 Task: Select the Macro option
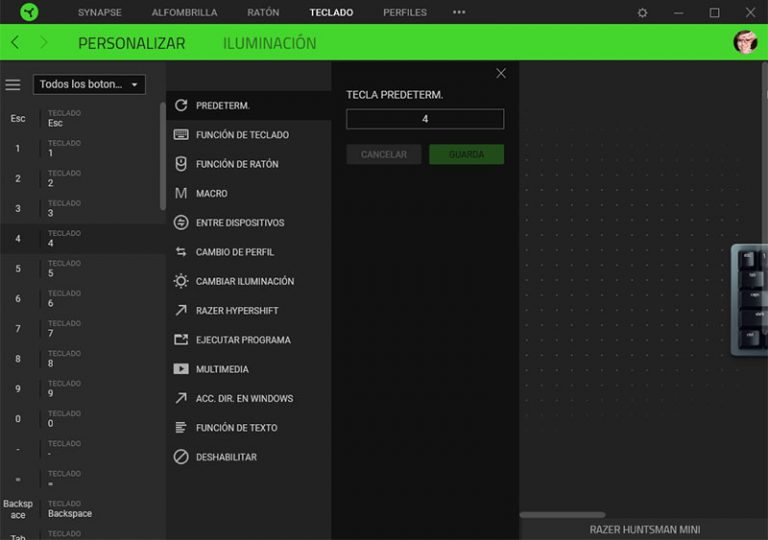249,194
